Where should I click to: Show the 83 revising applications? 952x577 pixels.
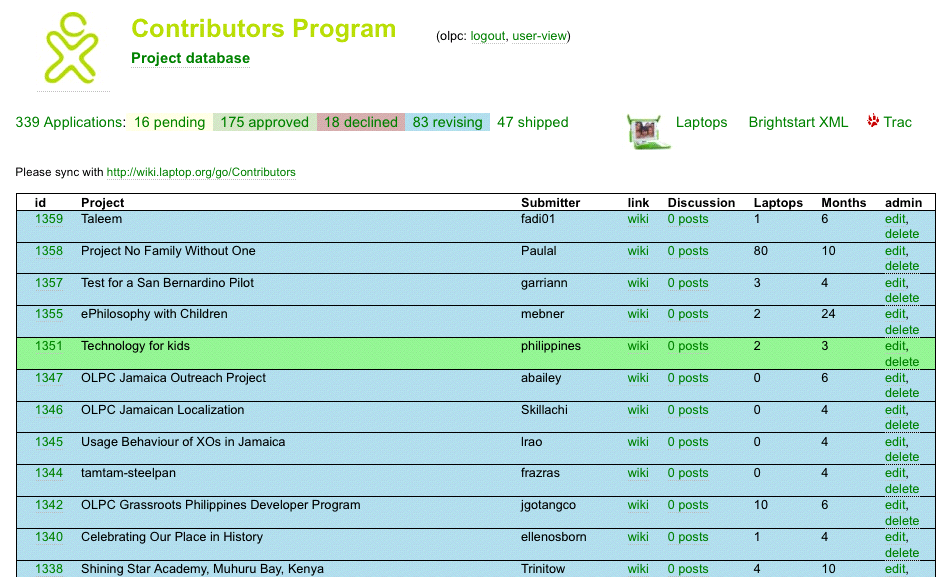tap(447, 122)
